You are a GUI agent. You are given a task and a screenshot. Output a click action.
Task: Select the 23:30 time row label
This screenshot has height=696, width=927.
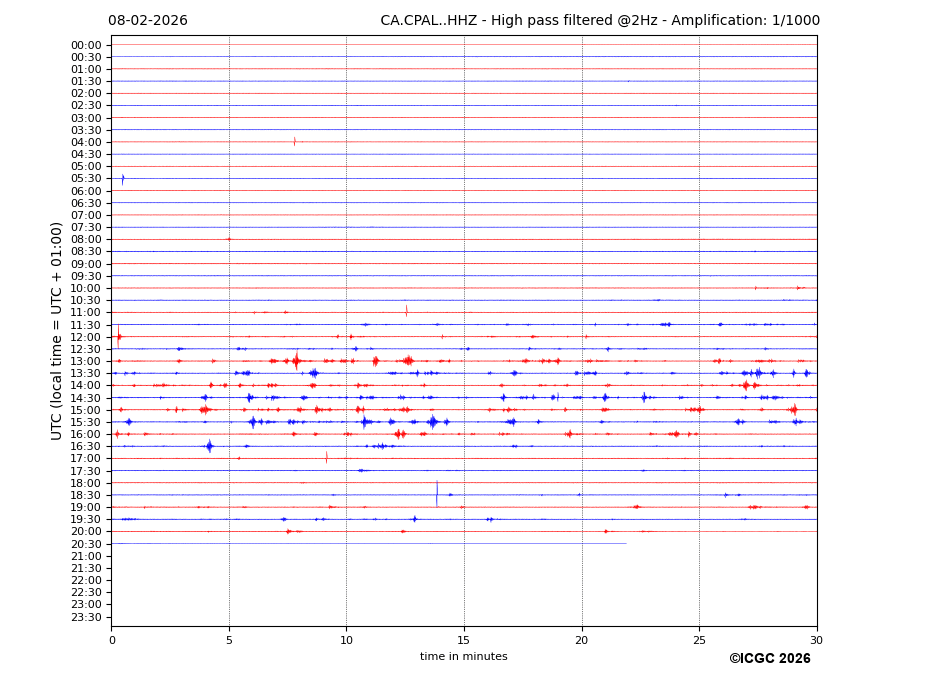tap(86, 617)
